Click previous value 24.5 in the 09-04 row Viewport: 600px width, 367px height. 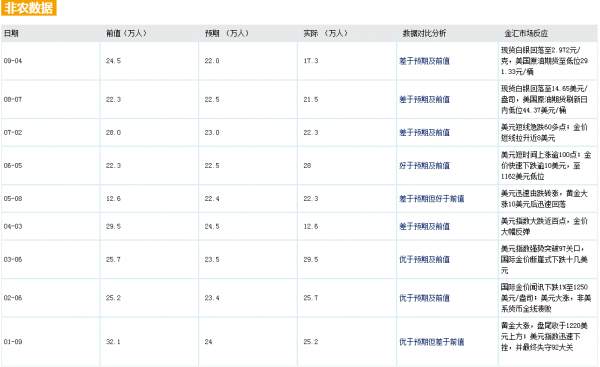[113, 61]
